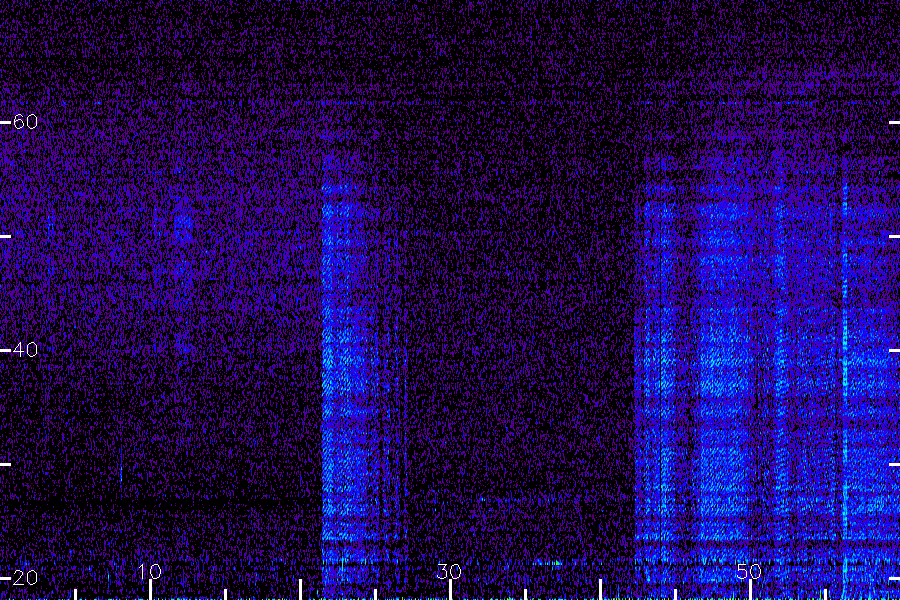900x600 pixels.
Task: Click the "30" label on the horizontal axis
Action: (449, 571)
